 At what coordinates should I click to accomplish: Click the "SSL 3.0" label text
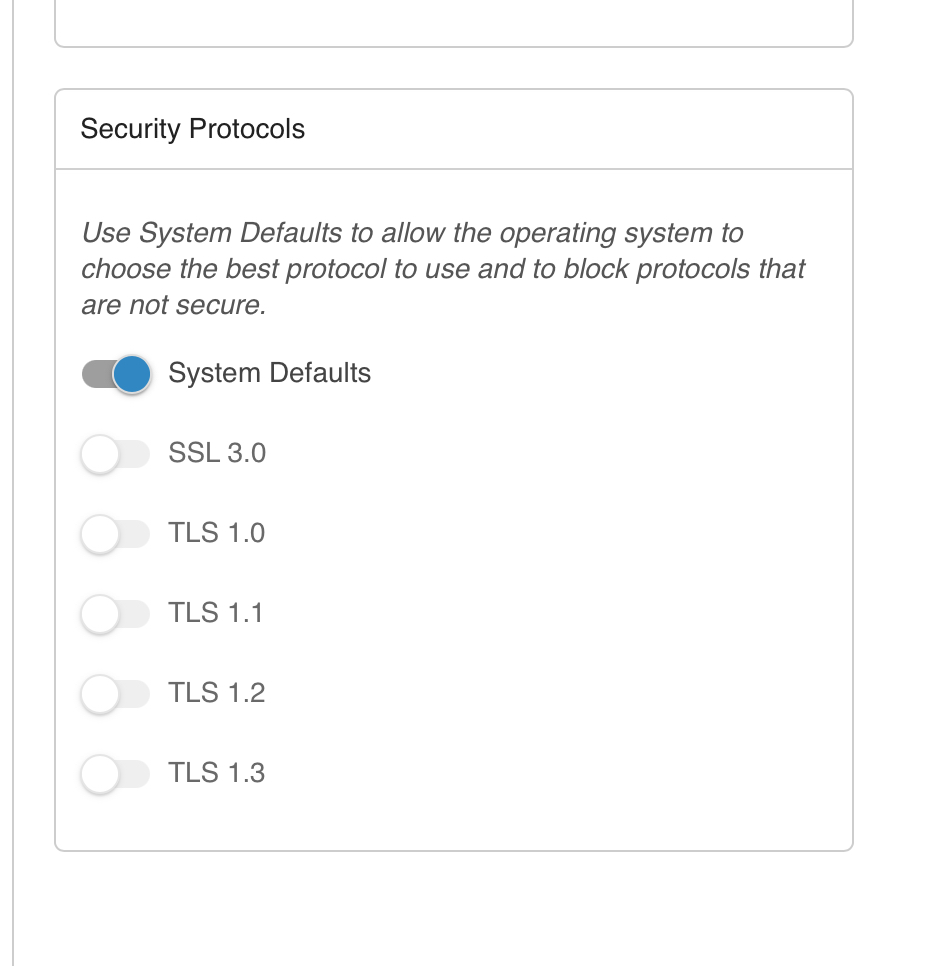click(217, 454)
